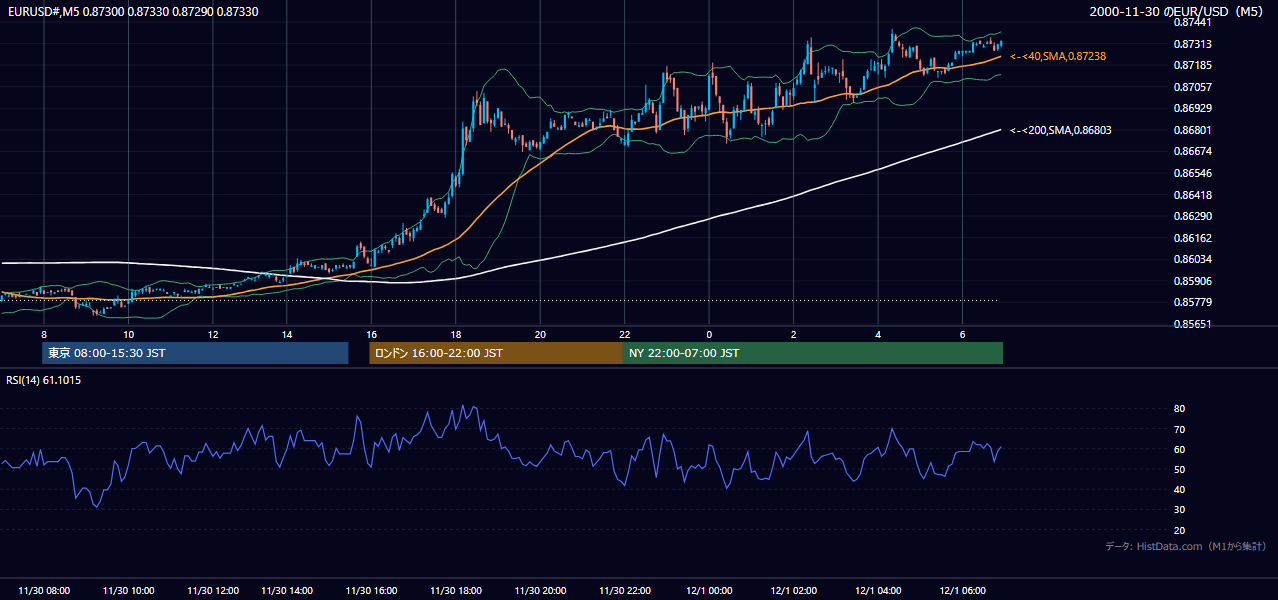Click the 11/30 20:00 time label
This screenshot has width=1278, height=600.
[540, 591]
